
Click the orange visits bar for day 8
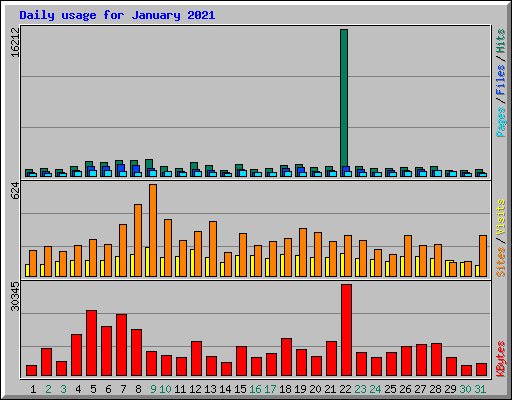coord(138,240)
